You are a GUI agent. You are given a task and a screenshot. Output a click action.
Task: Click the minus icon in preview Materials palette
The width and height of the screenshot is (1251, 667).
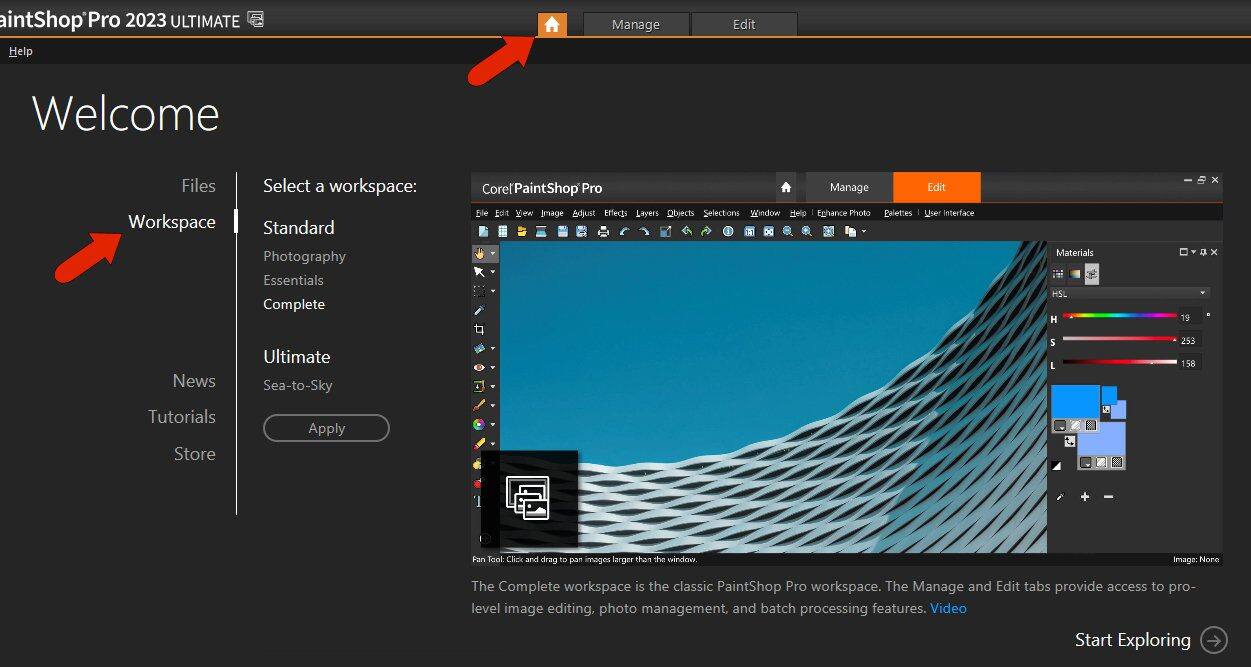coord(1108,497)
